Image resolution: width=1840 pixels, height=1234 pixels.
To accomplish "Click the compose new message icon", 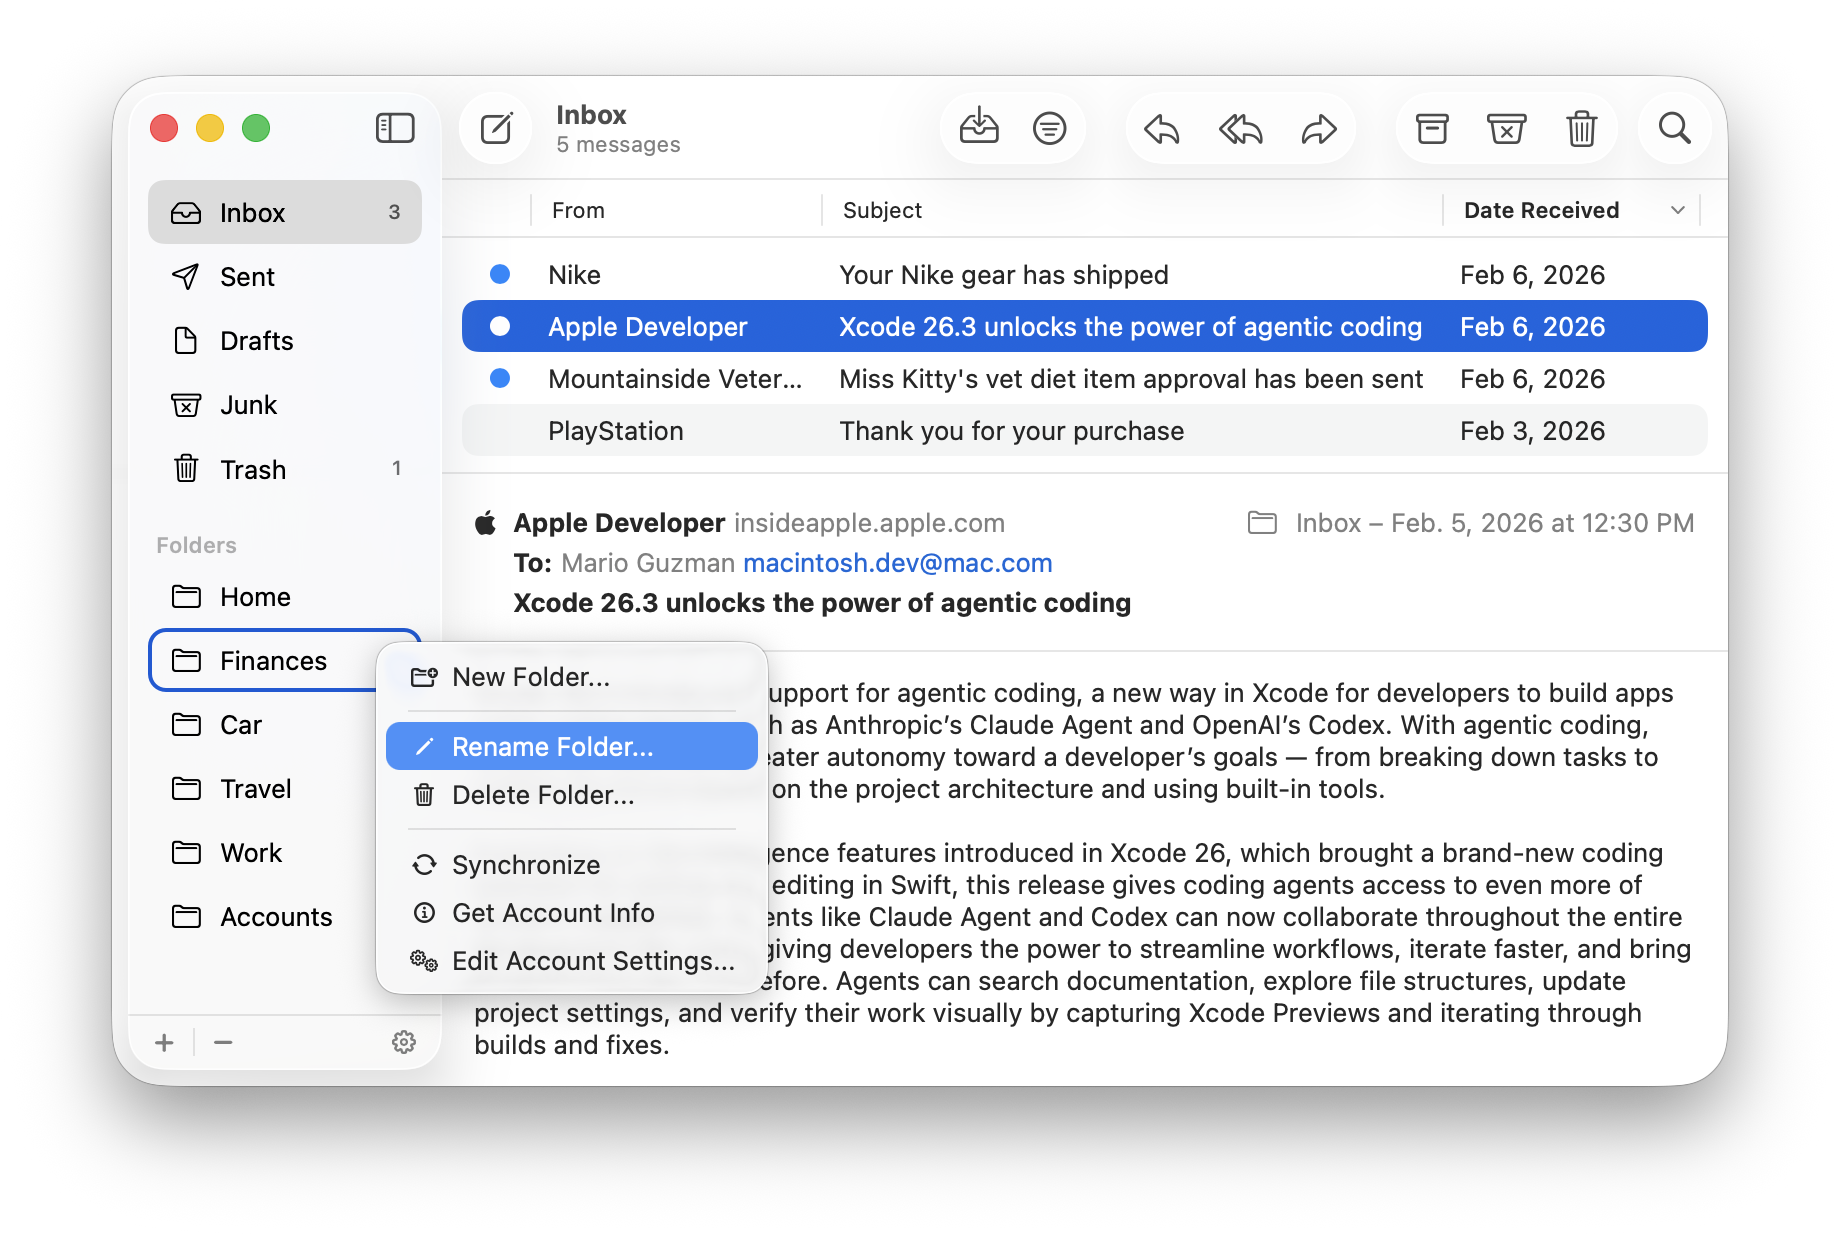I will coord(496,129).
